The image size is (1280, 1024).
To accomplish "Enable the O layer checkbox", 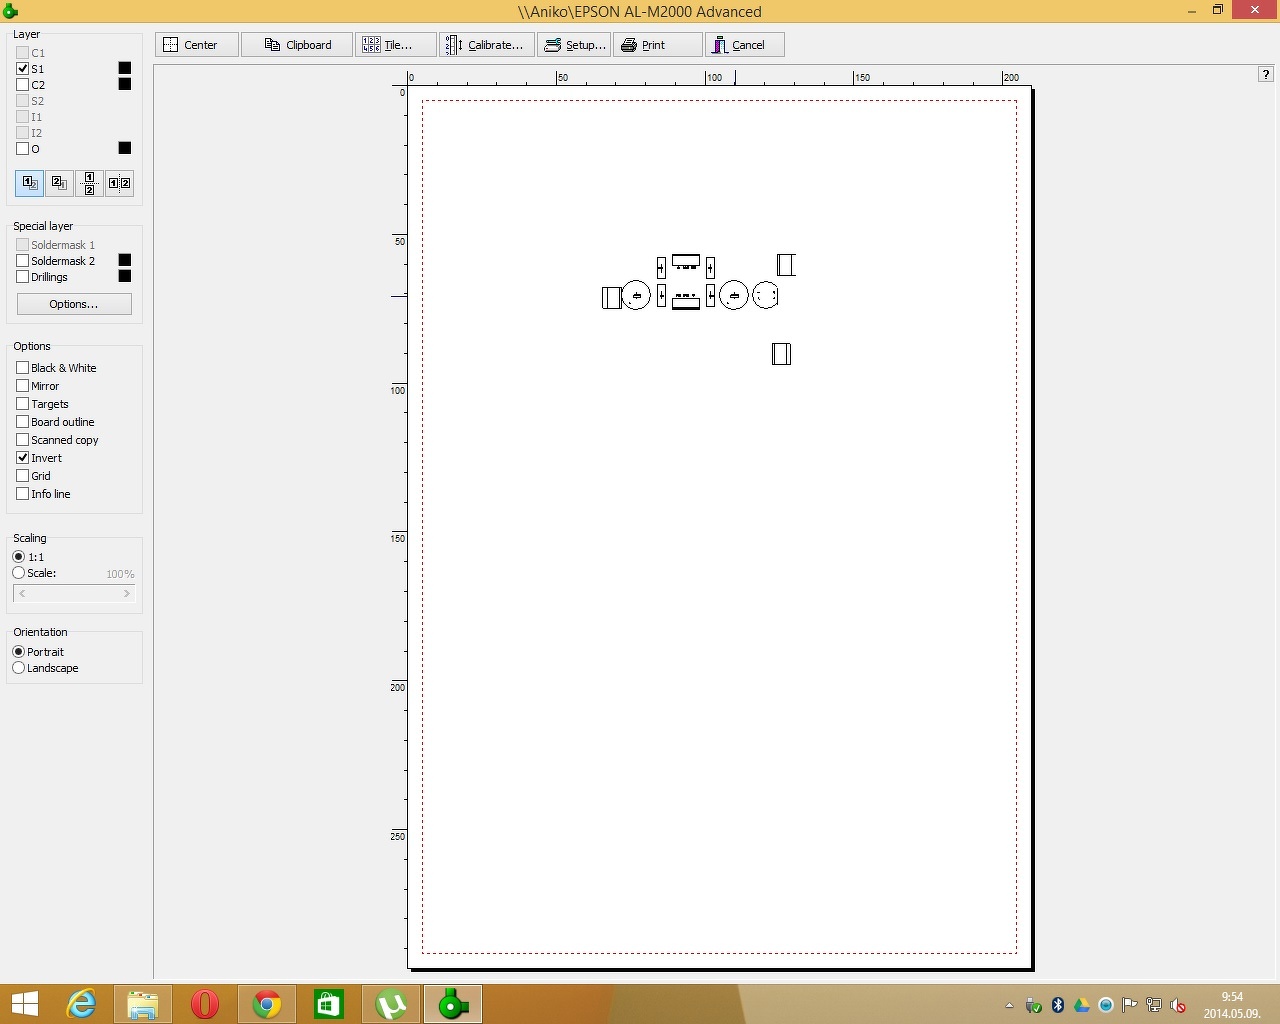I will pos(22,149).
